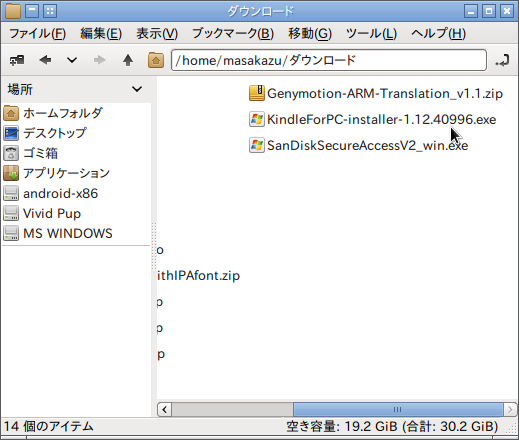
Task: Close the ダウンロード window
Action: coord(507,11)
